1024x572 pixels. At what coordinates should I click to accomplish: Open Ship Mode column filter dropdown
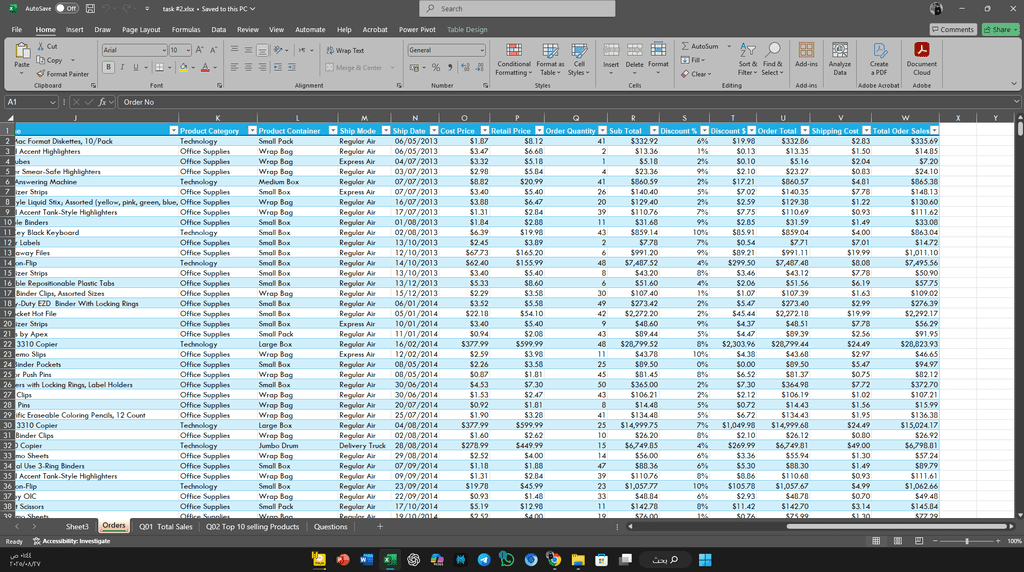point(386,131)
